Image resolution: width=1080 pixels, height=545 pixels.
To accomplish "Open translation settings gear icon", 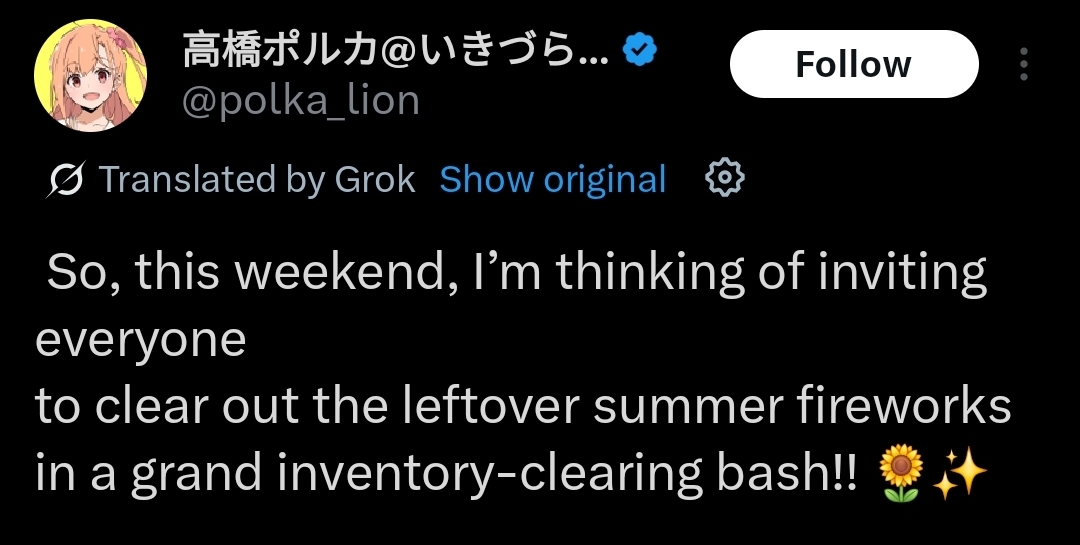I will 725,178.
